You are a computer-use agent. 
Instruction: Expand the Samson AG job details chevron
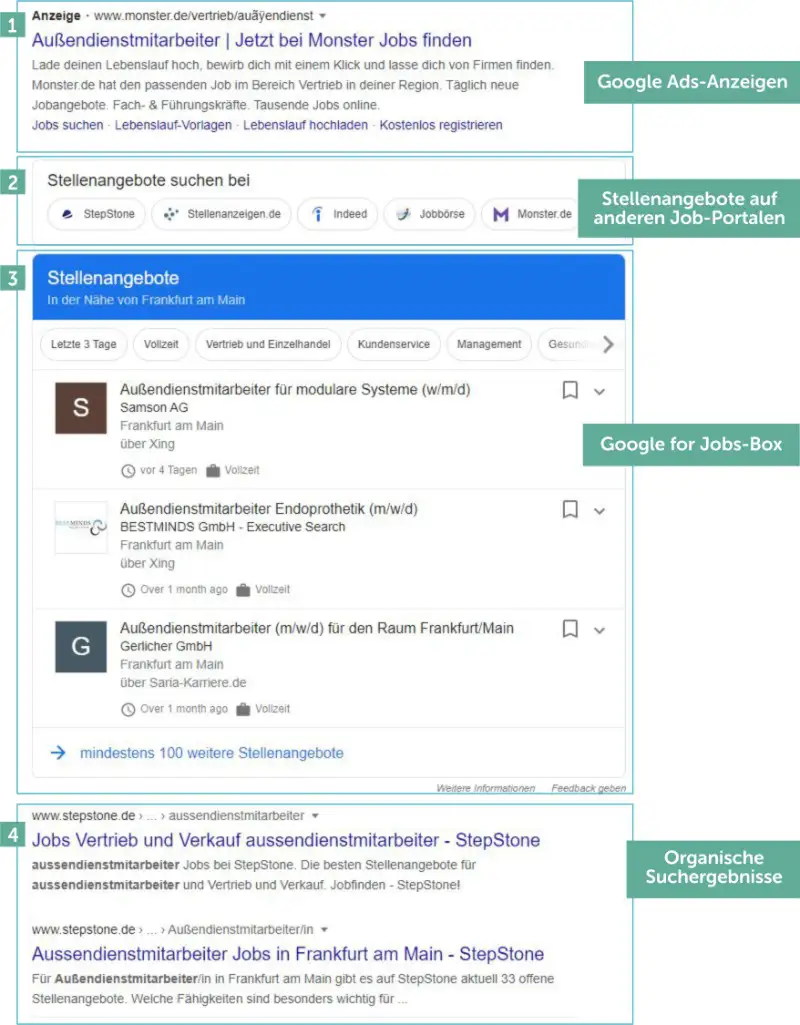599,392
